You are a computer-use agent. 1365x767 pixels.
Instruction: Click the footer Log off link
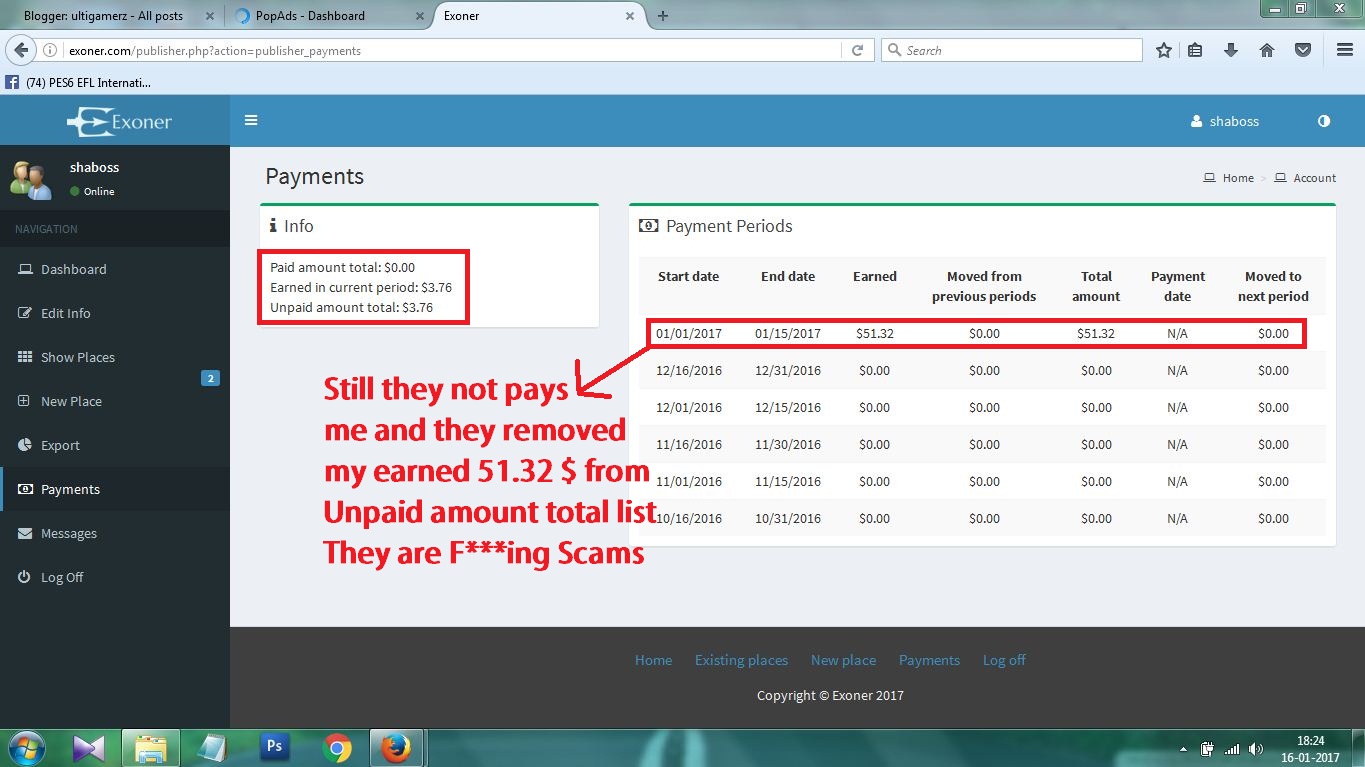(x=1004, y=660)
